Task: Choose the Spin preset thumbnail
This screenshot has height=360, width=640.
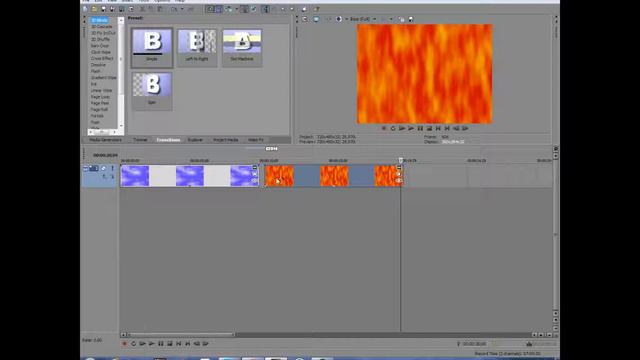Action: click(152, 91)
